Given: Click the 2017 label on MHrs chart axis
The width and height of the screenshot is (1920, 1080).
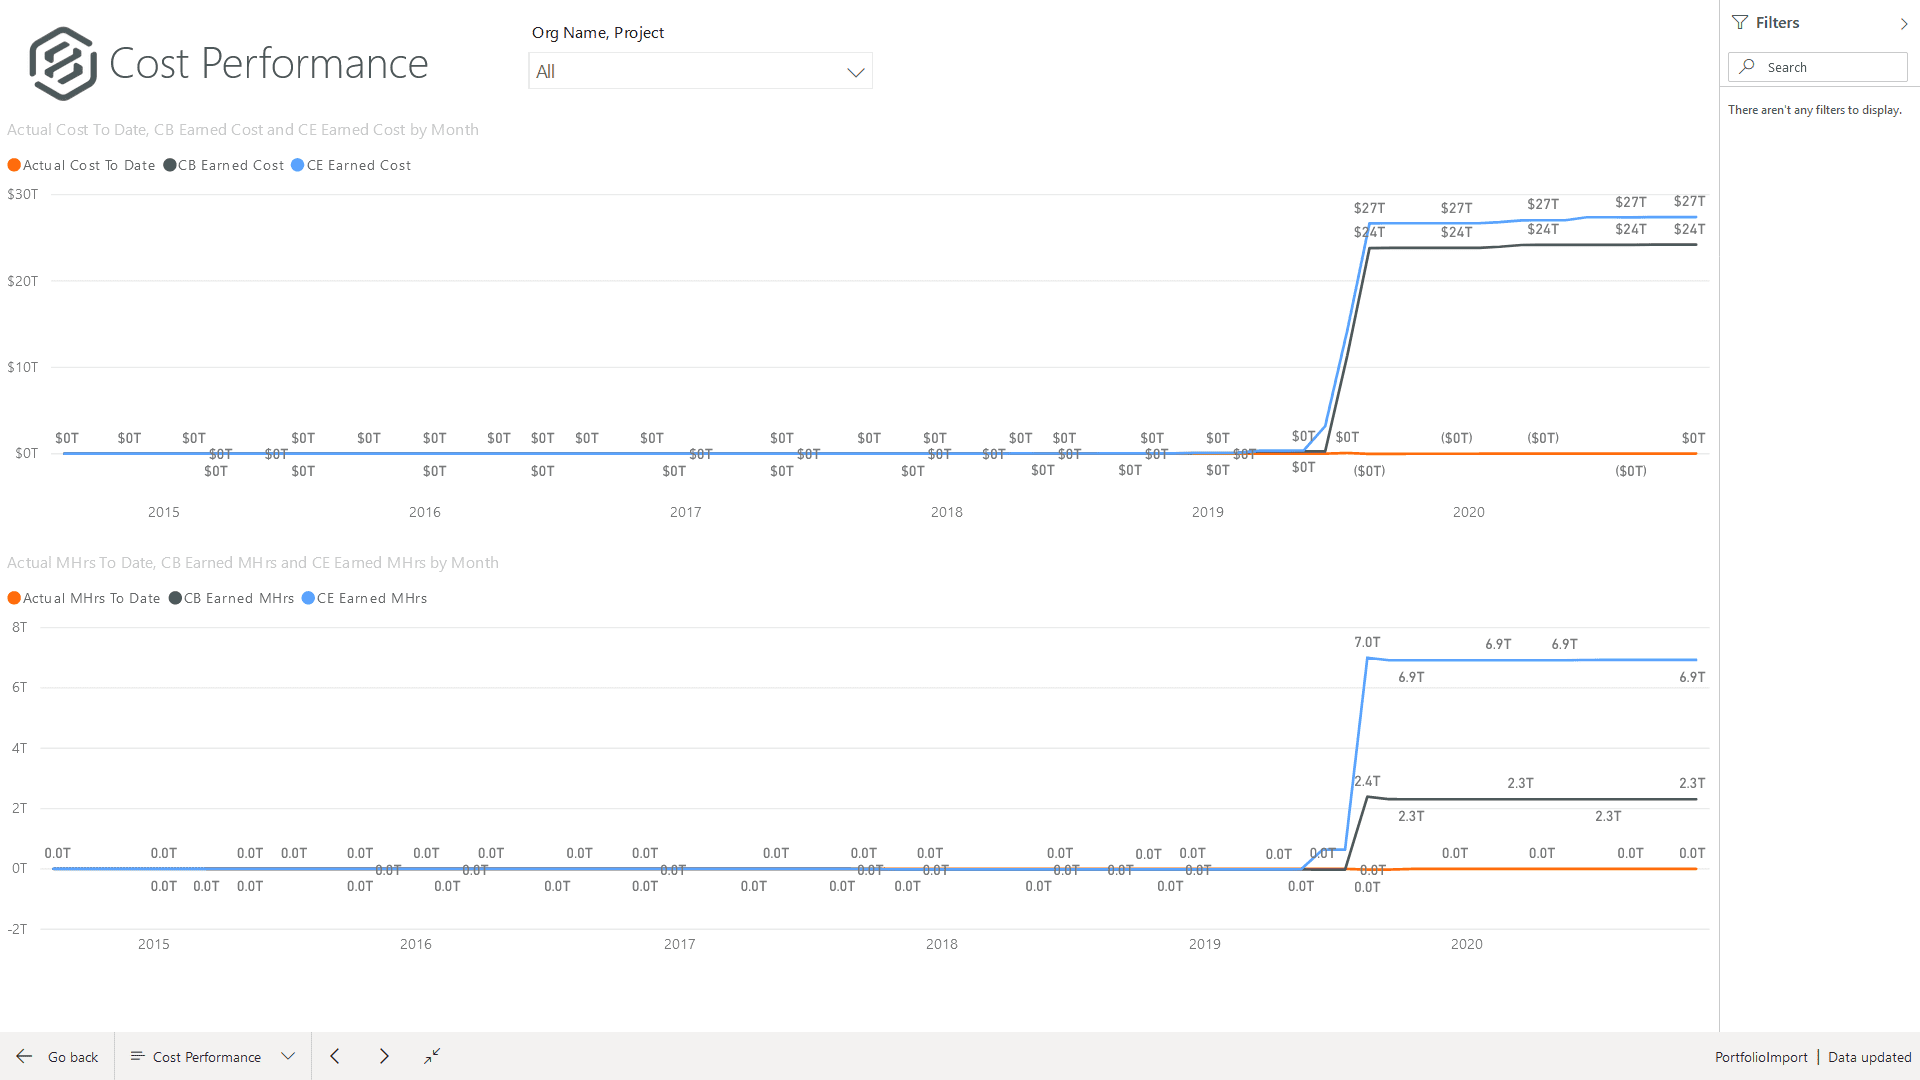Looking at the screenshot, I should 679,944.
